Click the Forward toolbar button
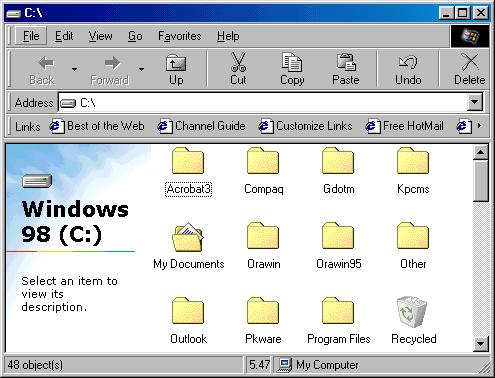The width and height of the screenshot is (495, 378). (109, 69)
